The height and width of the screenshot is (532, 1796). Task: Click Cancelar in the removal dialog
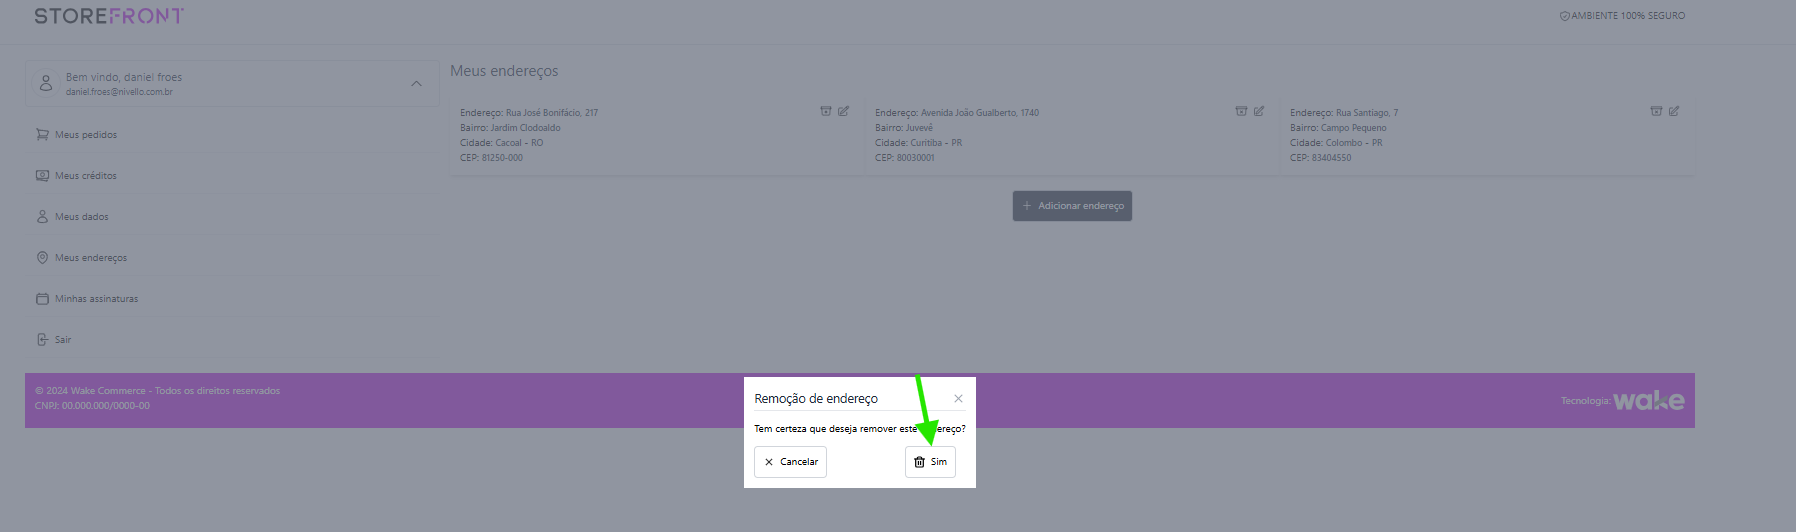(790, 462)
